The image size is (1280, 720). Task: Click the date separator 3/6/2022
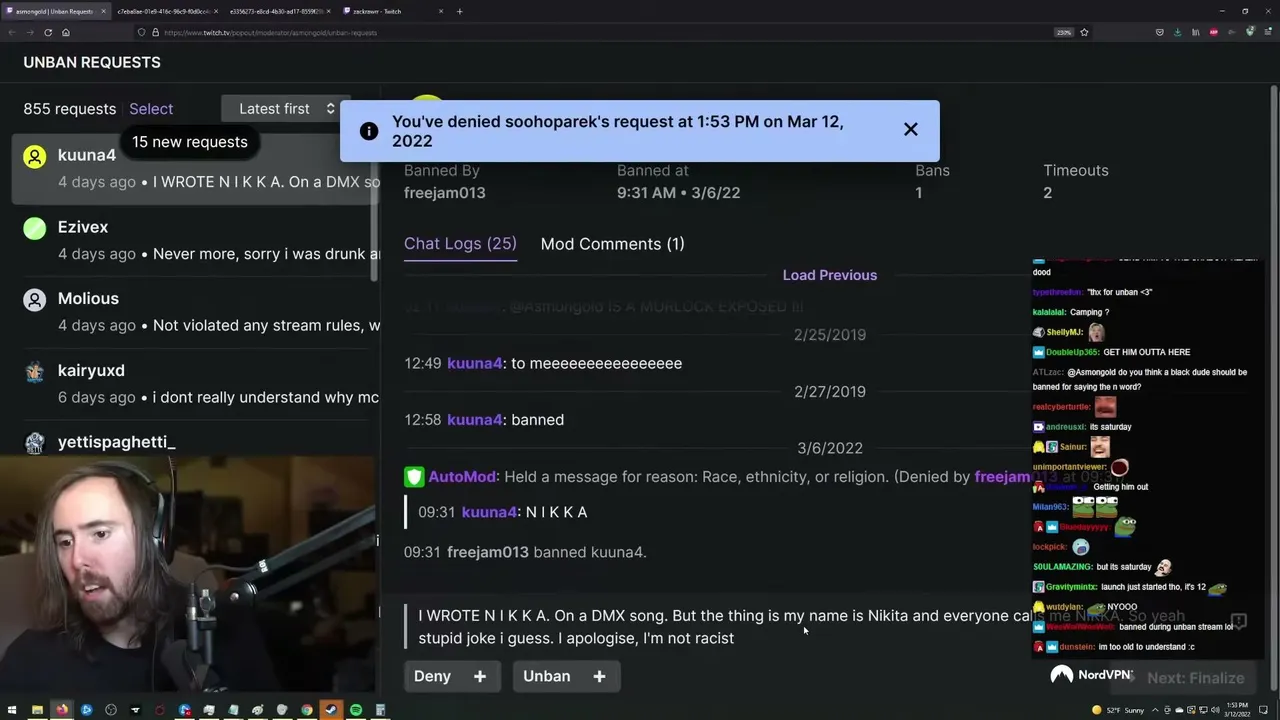[x=830, y=449]
